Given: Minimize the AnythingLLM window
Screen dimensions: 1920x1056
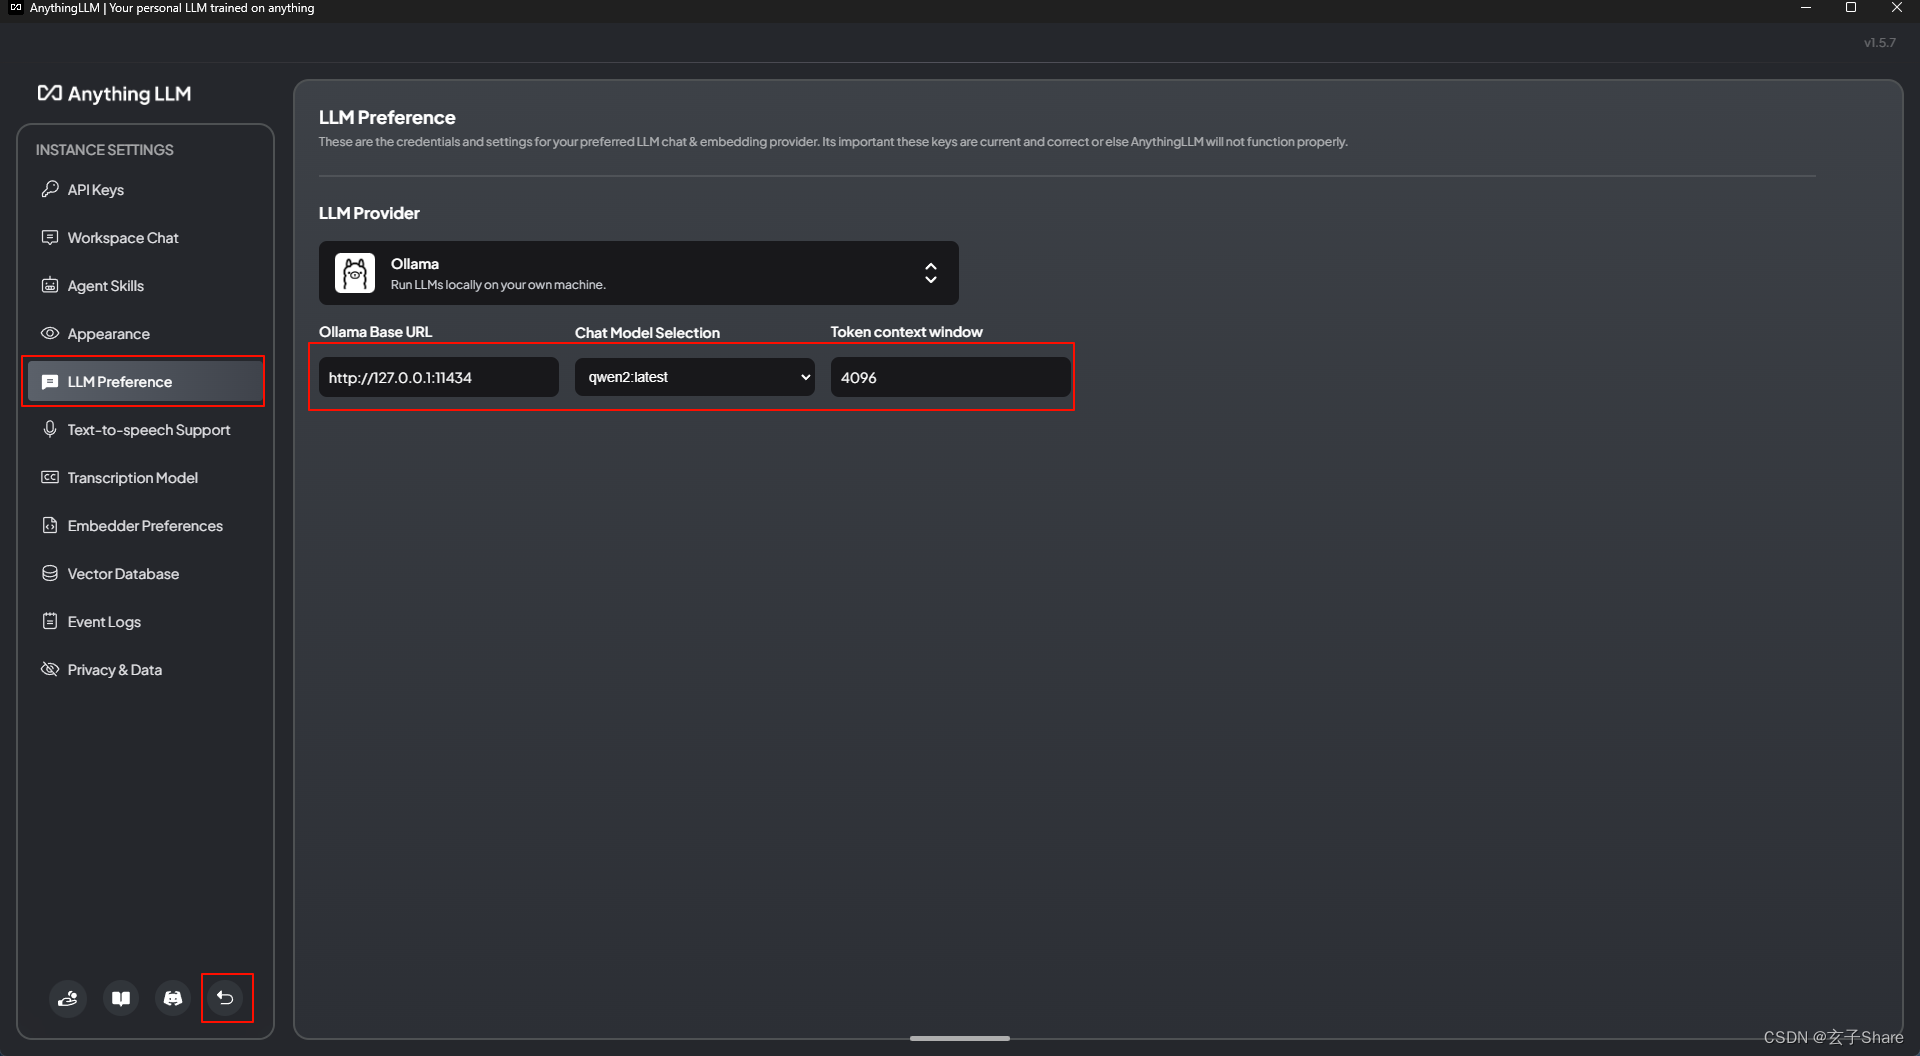Looking at the screenshot, I should [x=1806, y=8].
